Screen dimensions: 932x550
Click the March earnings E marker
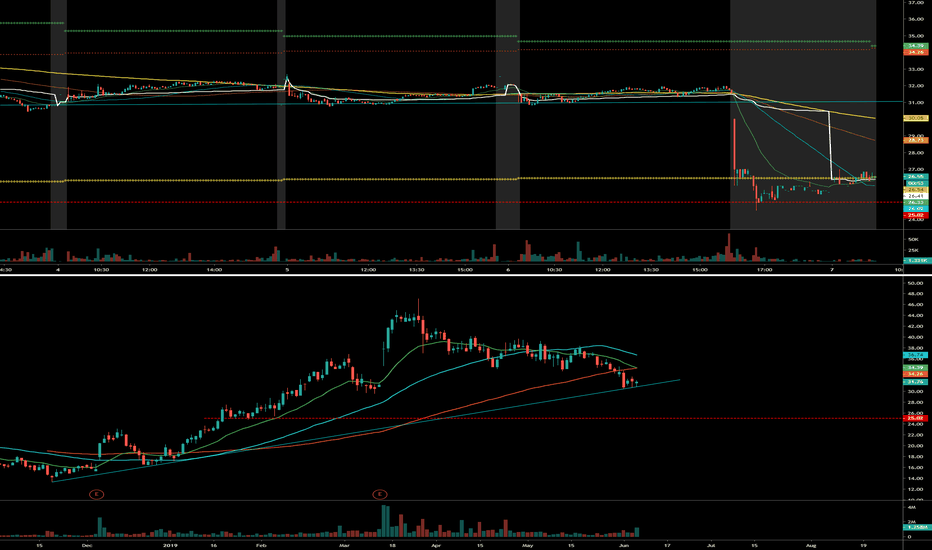(380, 494)
